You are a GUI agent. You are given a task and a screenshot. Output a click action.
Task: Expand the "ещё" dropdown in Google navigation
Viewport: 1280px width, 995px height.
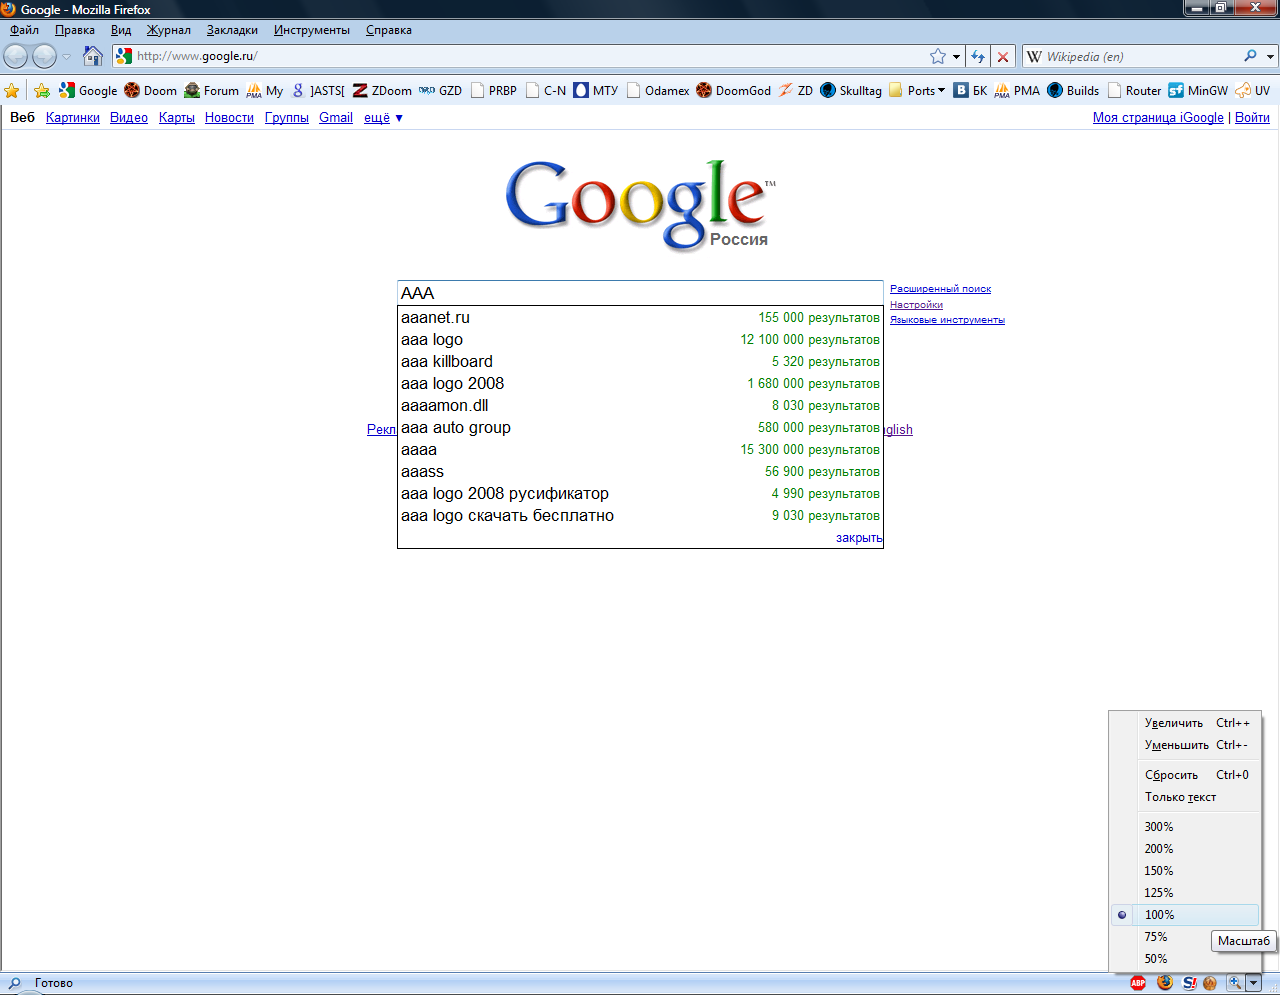click(x=383, y=118)
